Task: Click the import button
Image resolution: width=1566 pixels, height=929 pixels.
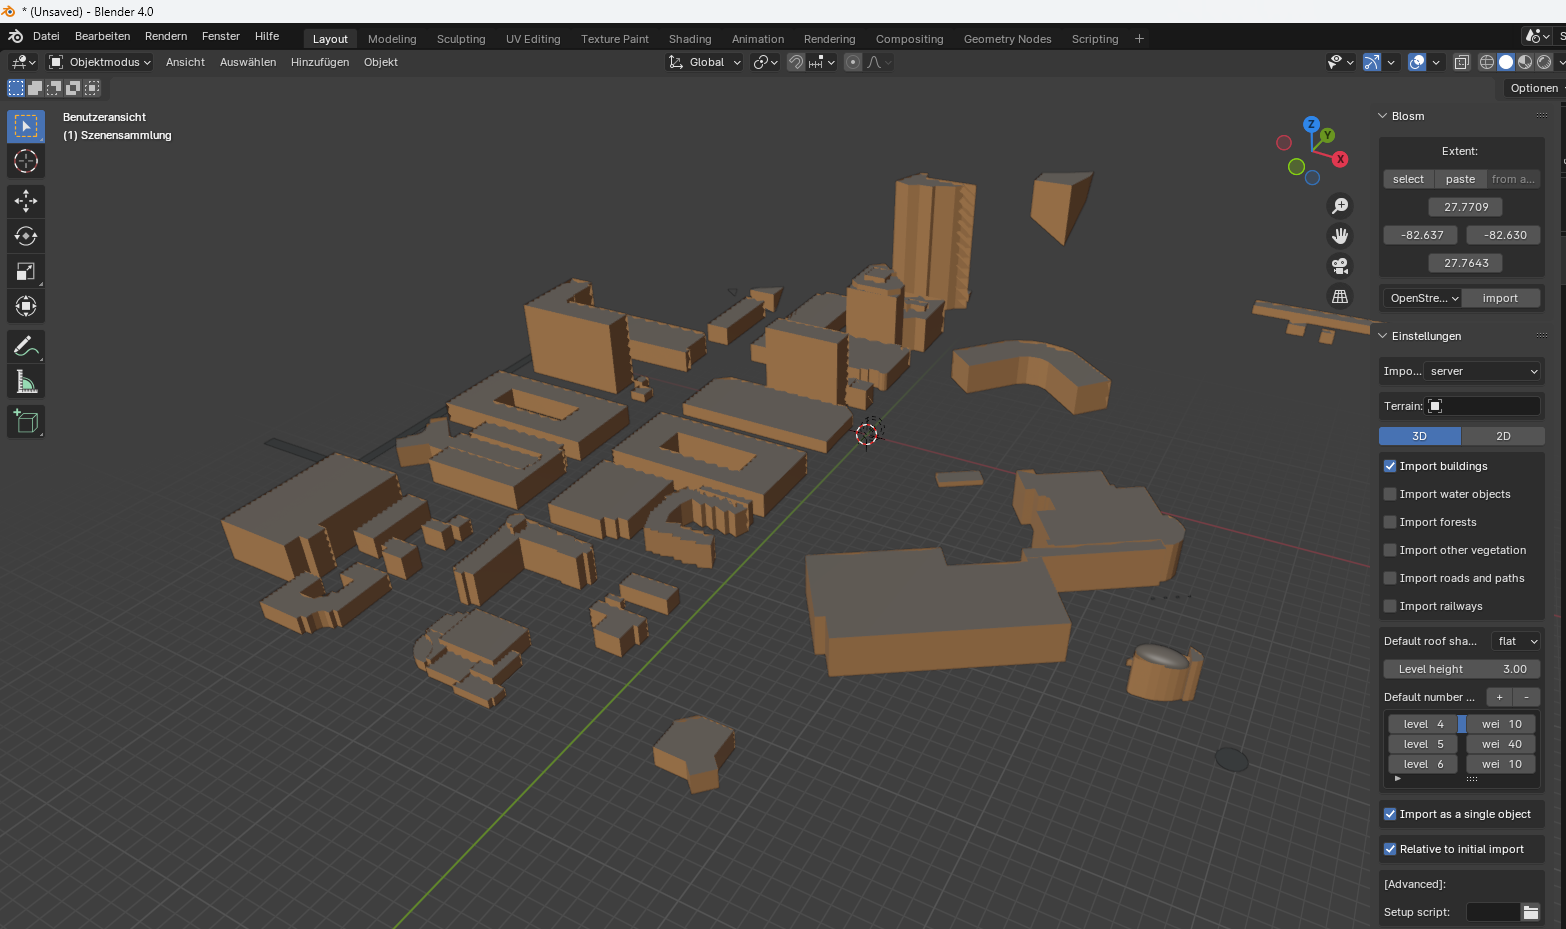Action: (x=1500, y=298)
